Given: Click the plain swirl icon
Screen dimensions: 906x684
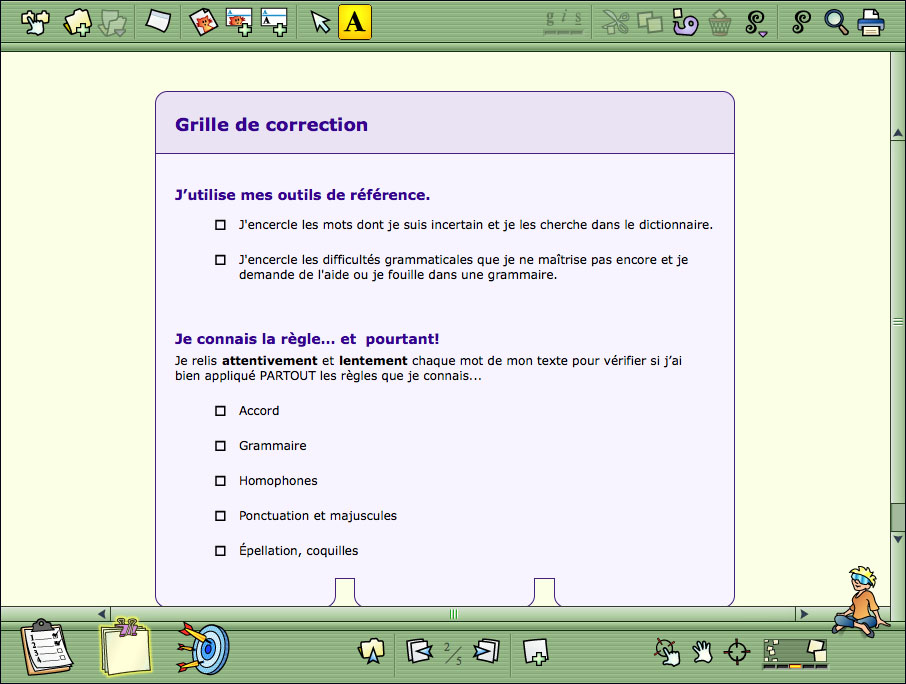Looking at the screenshot, I should pyautogui.click(x=801, y=22).
